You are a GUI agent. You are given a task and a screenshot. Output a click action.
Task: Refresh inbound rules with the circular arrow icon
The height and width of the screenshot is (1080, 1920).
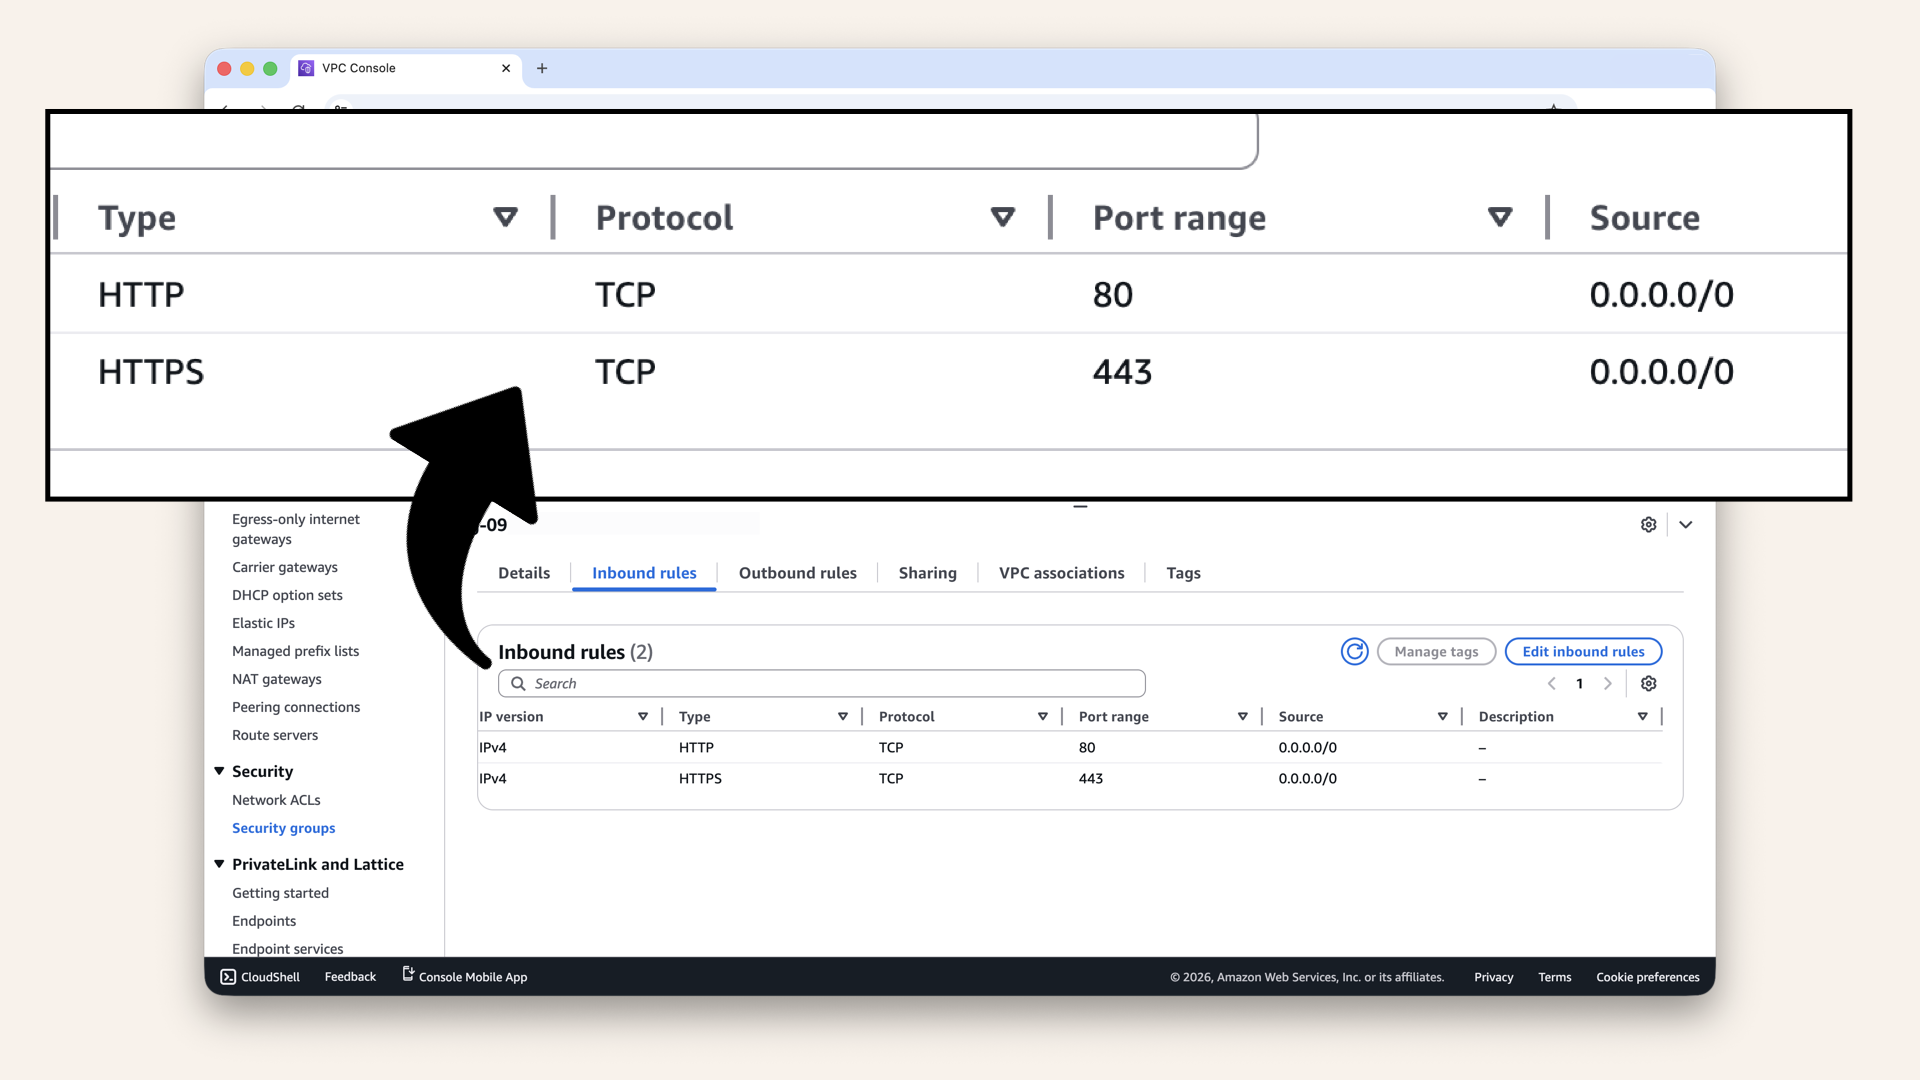coord(1354,651)
